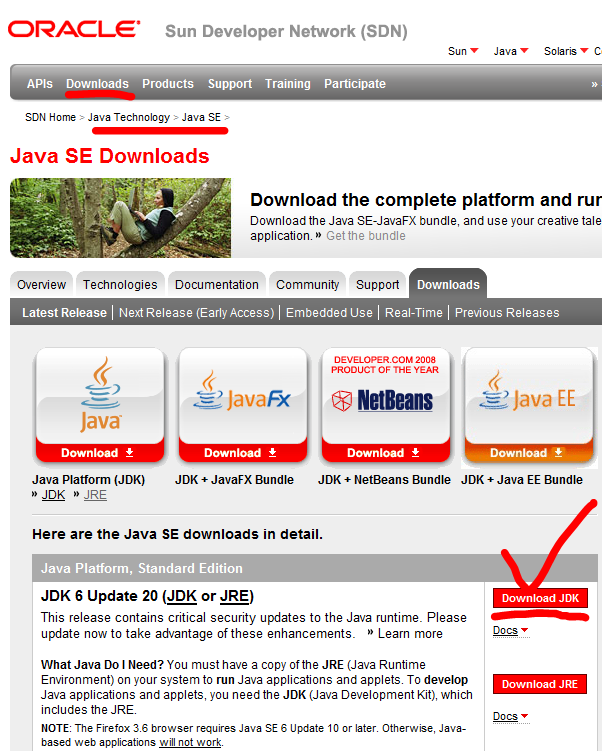
Task: Open Participate in the navigation bar
Action: coord(355,84)
